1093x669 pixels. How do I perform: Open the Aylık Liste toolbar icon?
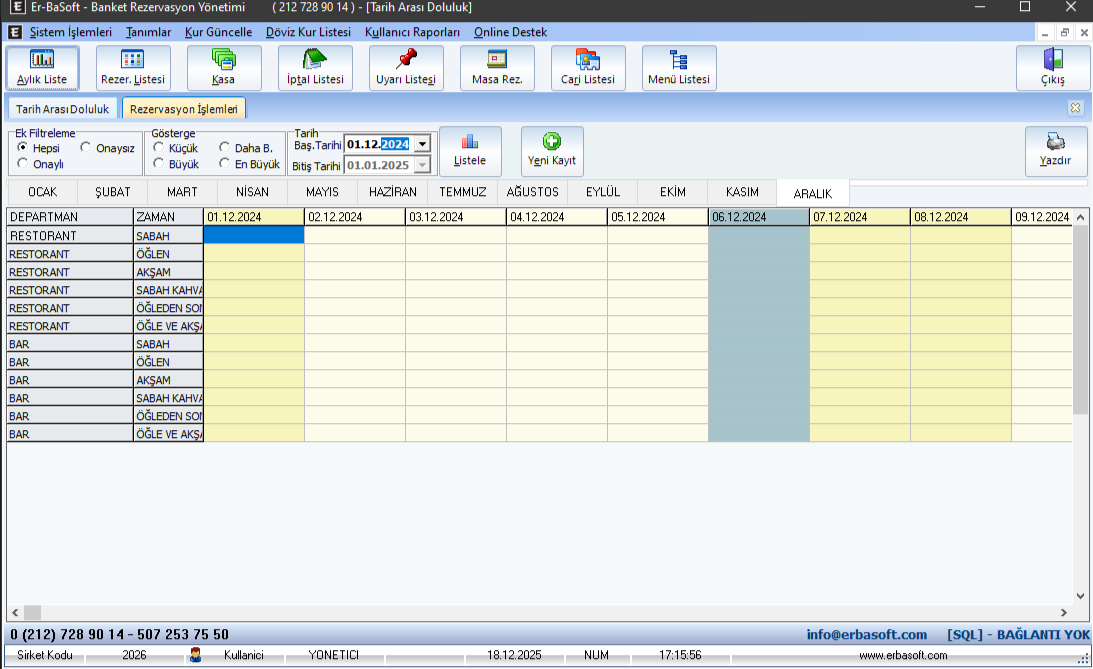(42, 59)
